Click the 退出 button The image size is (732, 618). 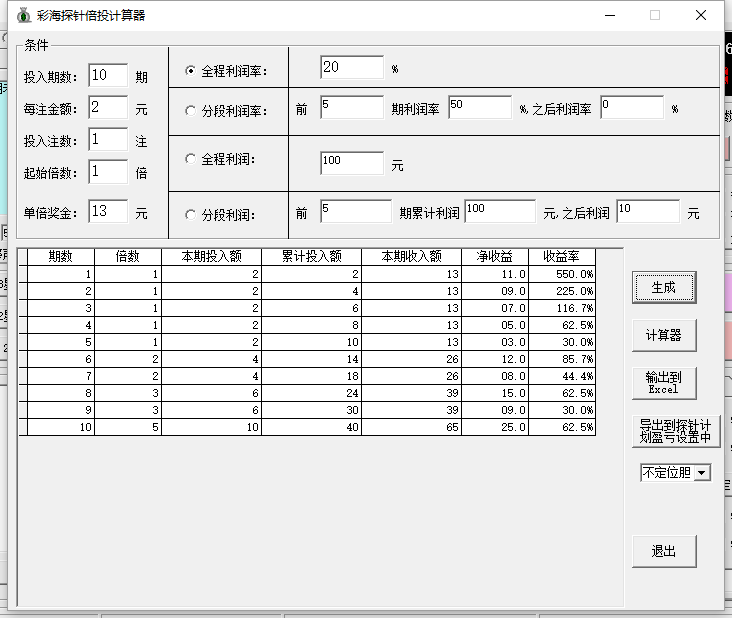click(663, 551)
